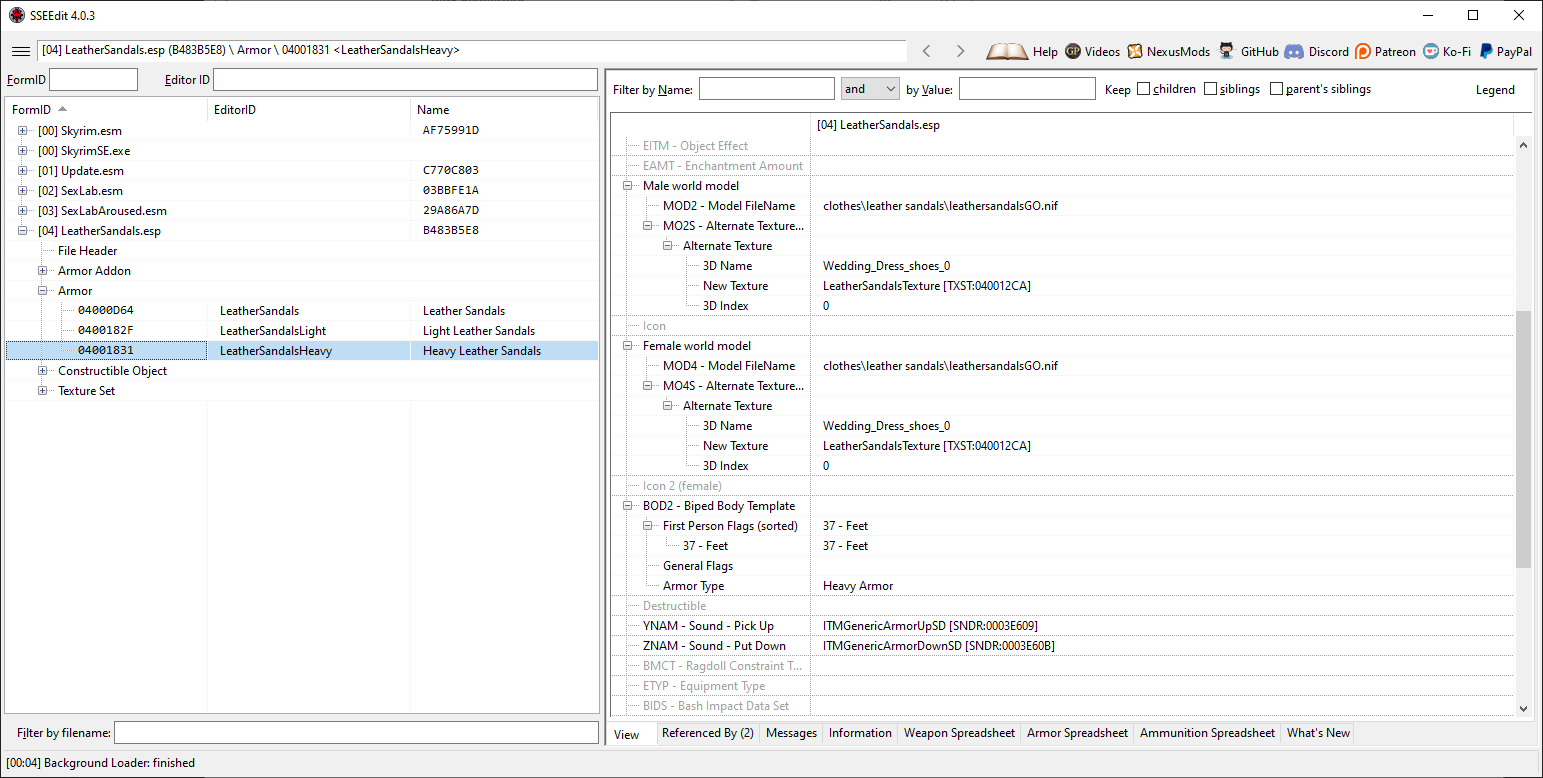Screen dimensions: 1543x778
Task: Collapse LeatherSandals.esp tree node
Action: click(23, 231)
